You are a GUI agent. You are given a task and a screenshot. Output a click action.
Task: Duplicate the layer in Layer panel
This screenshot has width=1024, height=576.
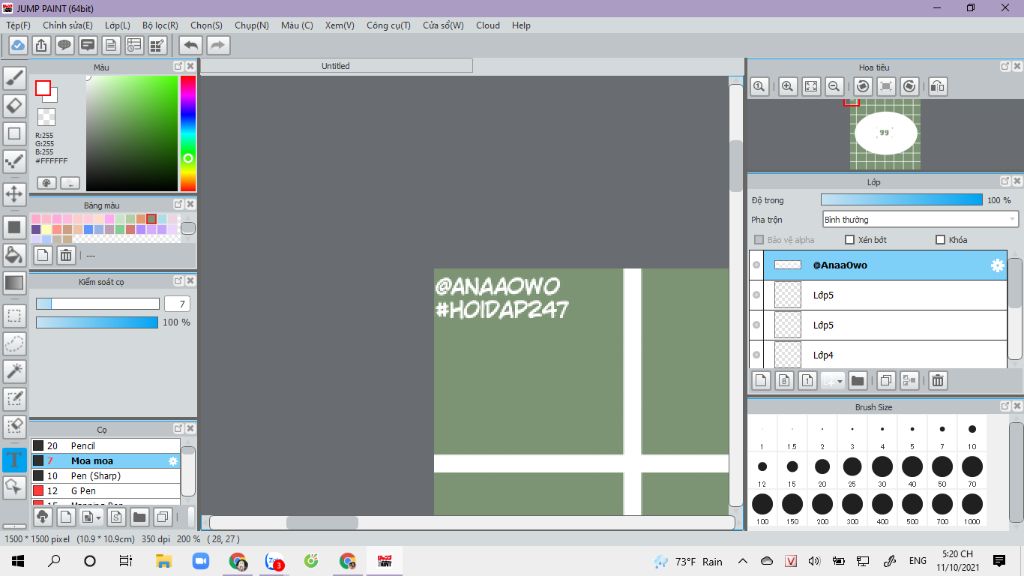tap(886, 381)
